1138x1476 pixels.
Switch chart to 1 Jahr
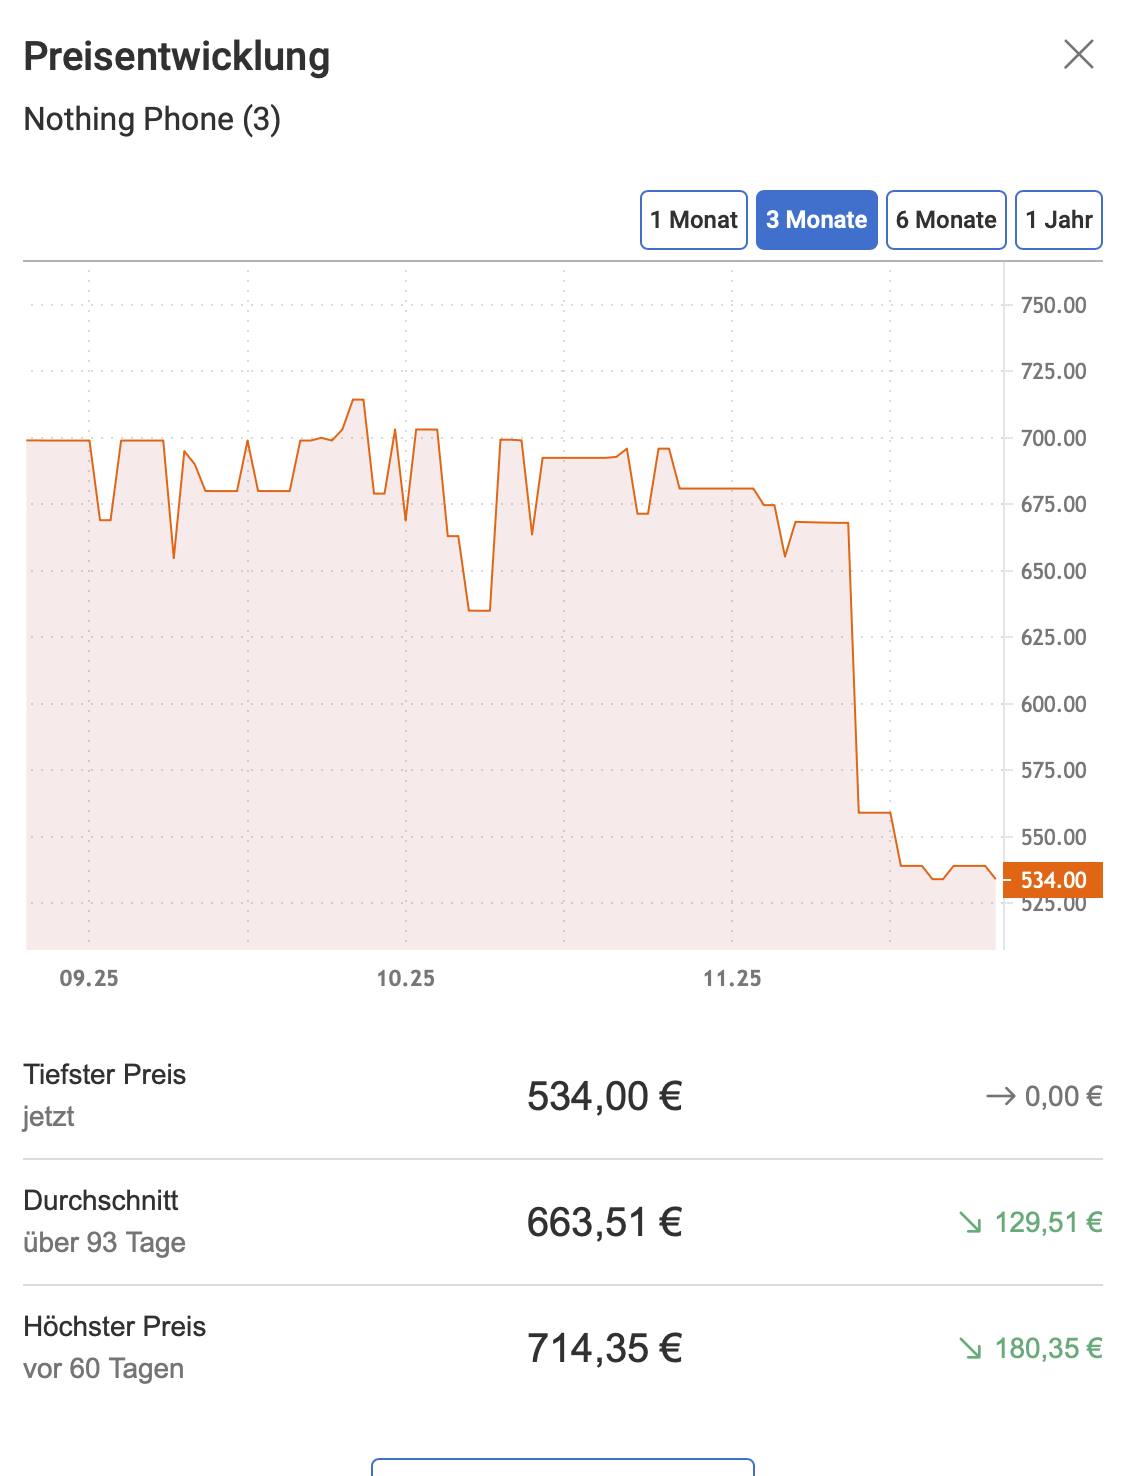pos(1058,220)
